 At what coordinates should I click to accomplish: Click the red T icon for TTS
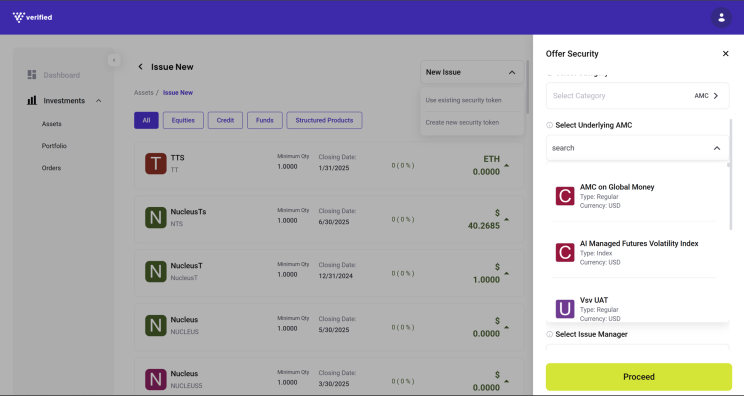156,164
